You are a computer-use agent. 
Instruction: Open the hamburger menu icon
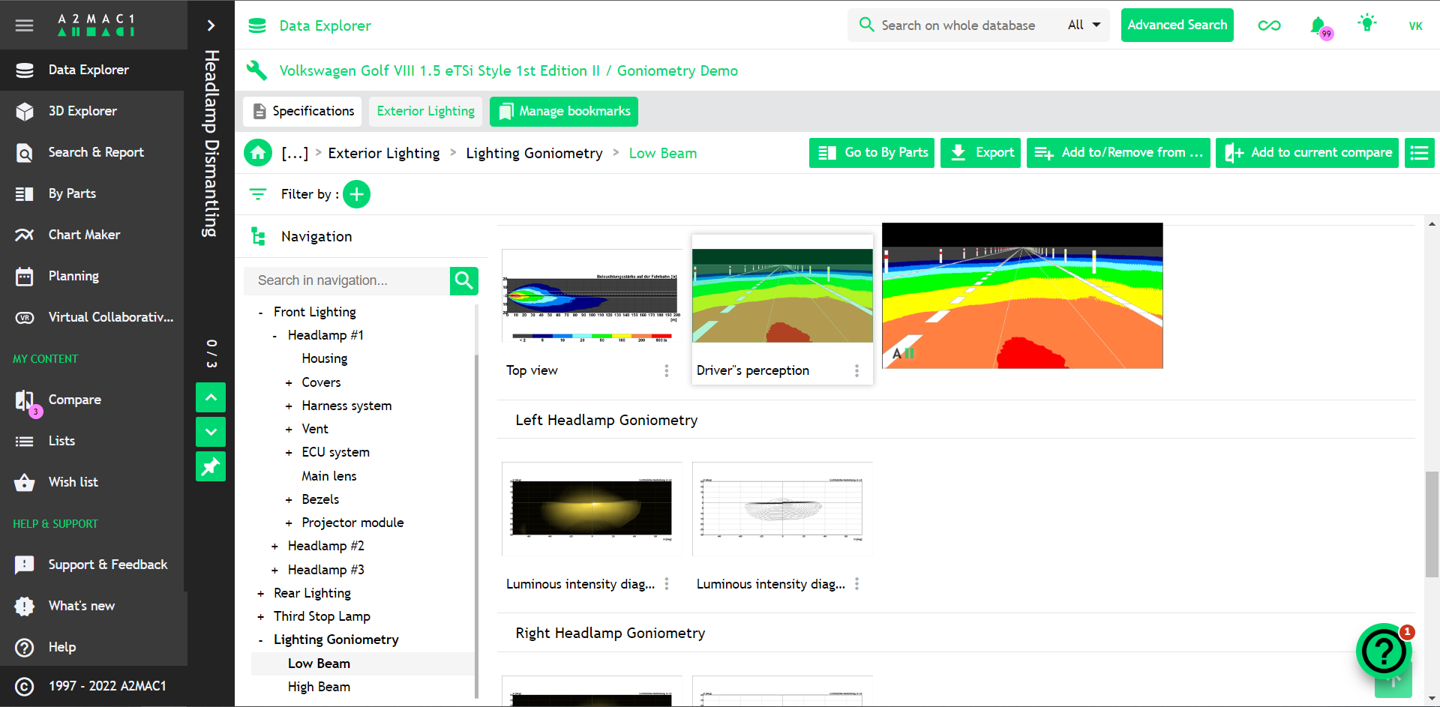pos(24,25)
